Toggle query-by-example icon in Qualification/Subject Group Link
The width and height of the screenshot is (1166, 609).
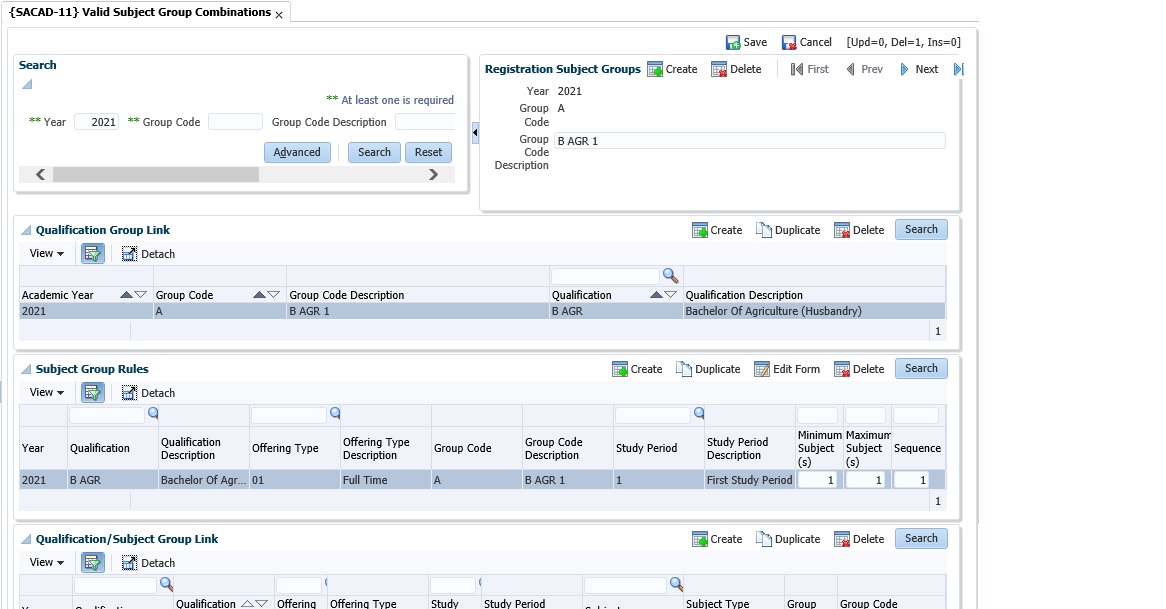(93, 563)
